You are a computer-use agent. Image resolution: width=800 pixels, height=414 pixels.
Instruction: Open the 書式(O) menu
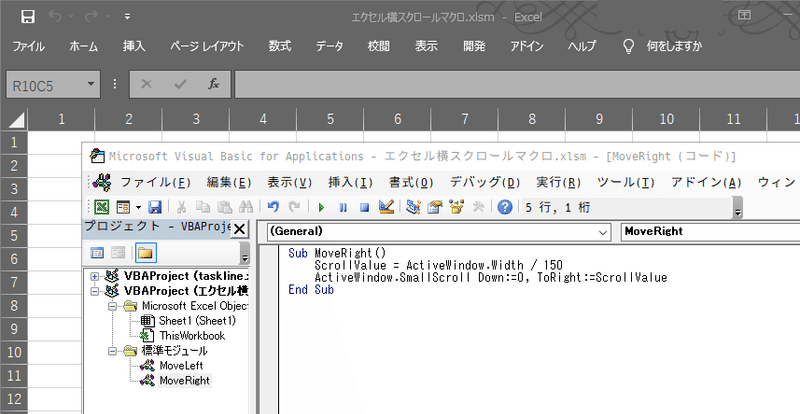[x=411, y=182]
